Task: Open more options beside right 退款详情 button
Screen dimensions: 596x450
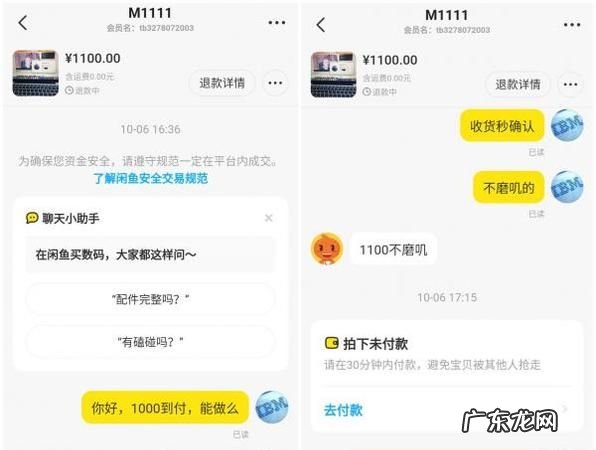Action: click(570, 84)
